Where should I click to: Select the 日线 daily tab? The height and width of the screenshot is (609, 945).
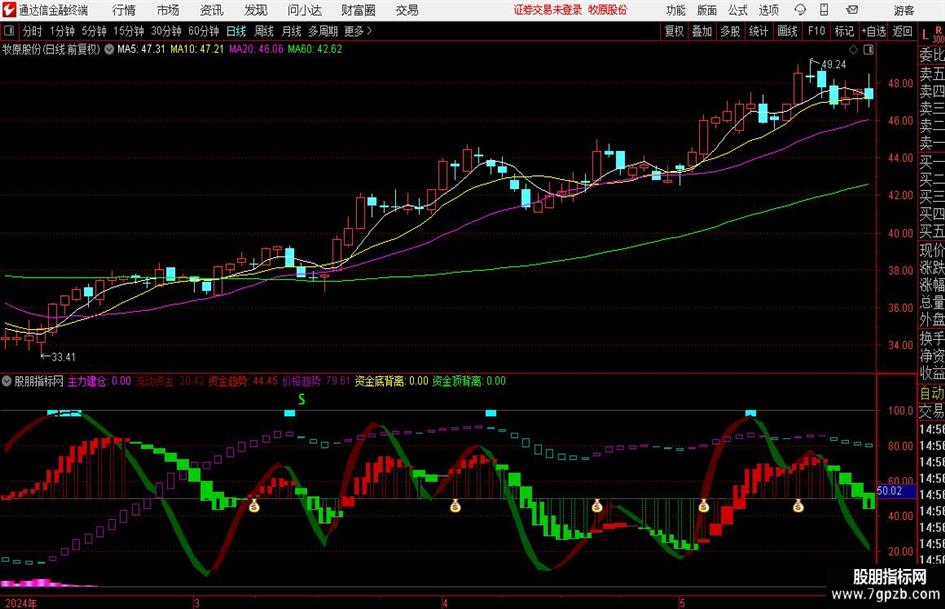(236, 31)
